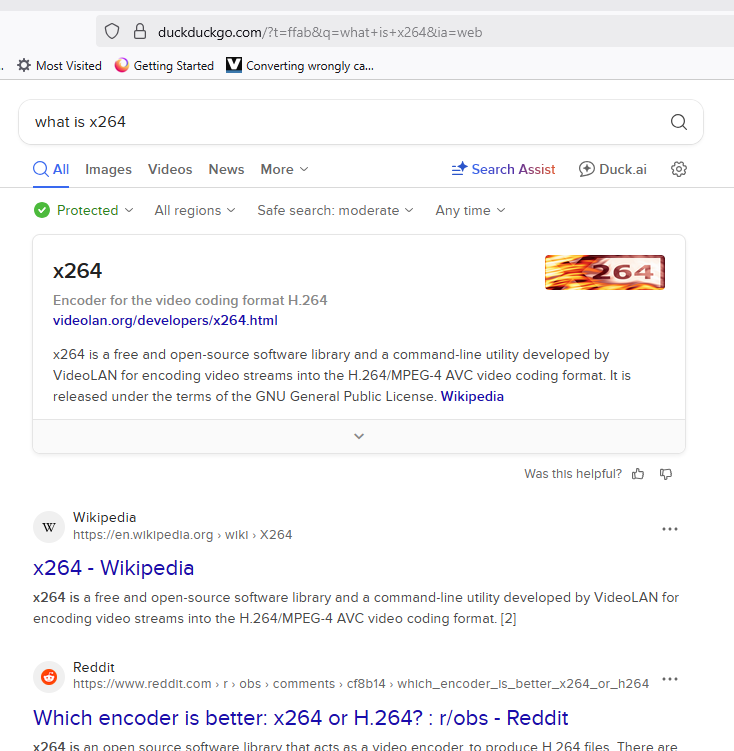Switch to Videos tab
The height and width of the screenshot is (751, 734).
pos(170,169)
